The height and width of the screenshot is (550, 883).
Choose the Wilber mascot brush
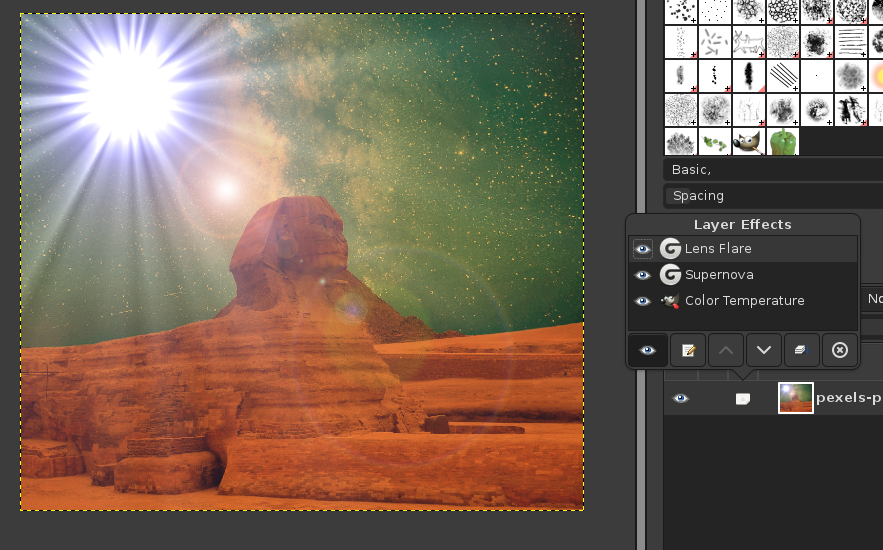click(748, 141)
